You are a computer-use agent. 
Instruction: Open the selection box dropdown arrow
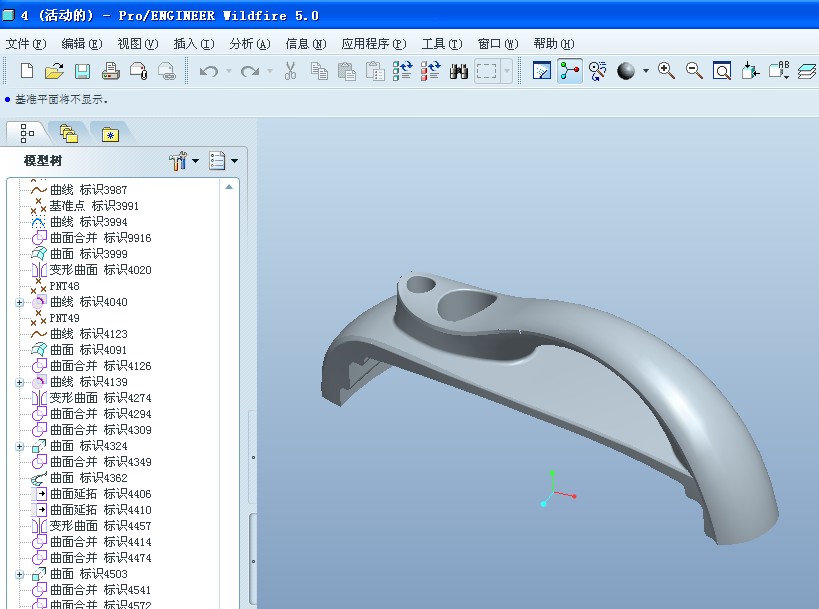click(507, 71)
